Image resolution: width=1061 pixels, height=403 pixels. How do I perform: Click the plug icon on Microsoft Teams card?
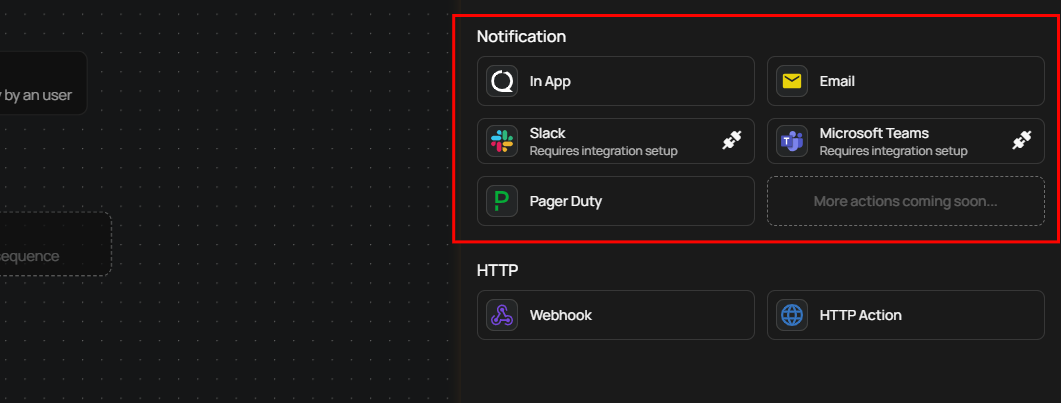(1022, 140)
